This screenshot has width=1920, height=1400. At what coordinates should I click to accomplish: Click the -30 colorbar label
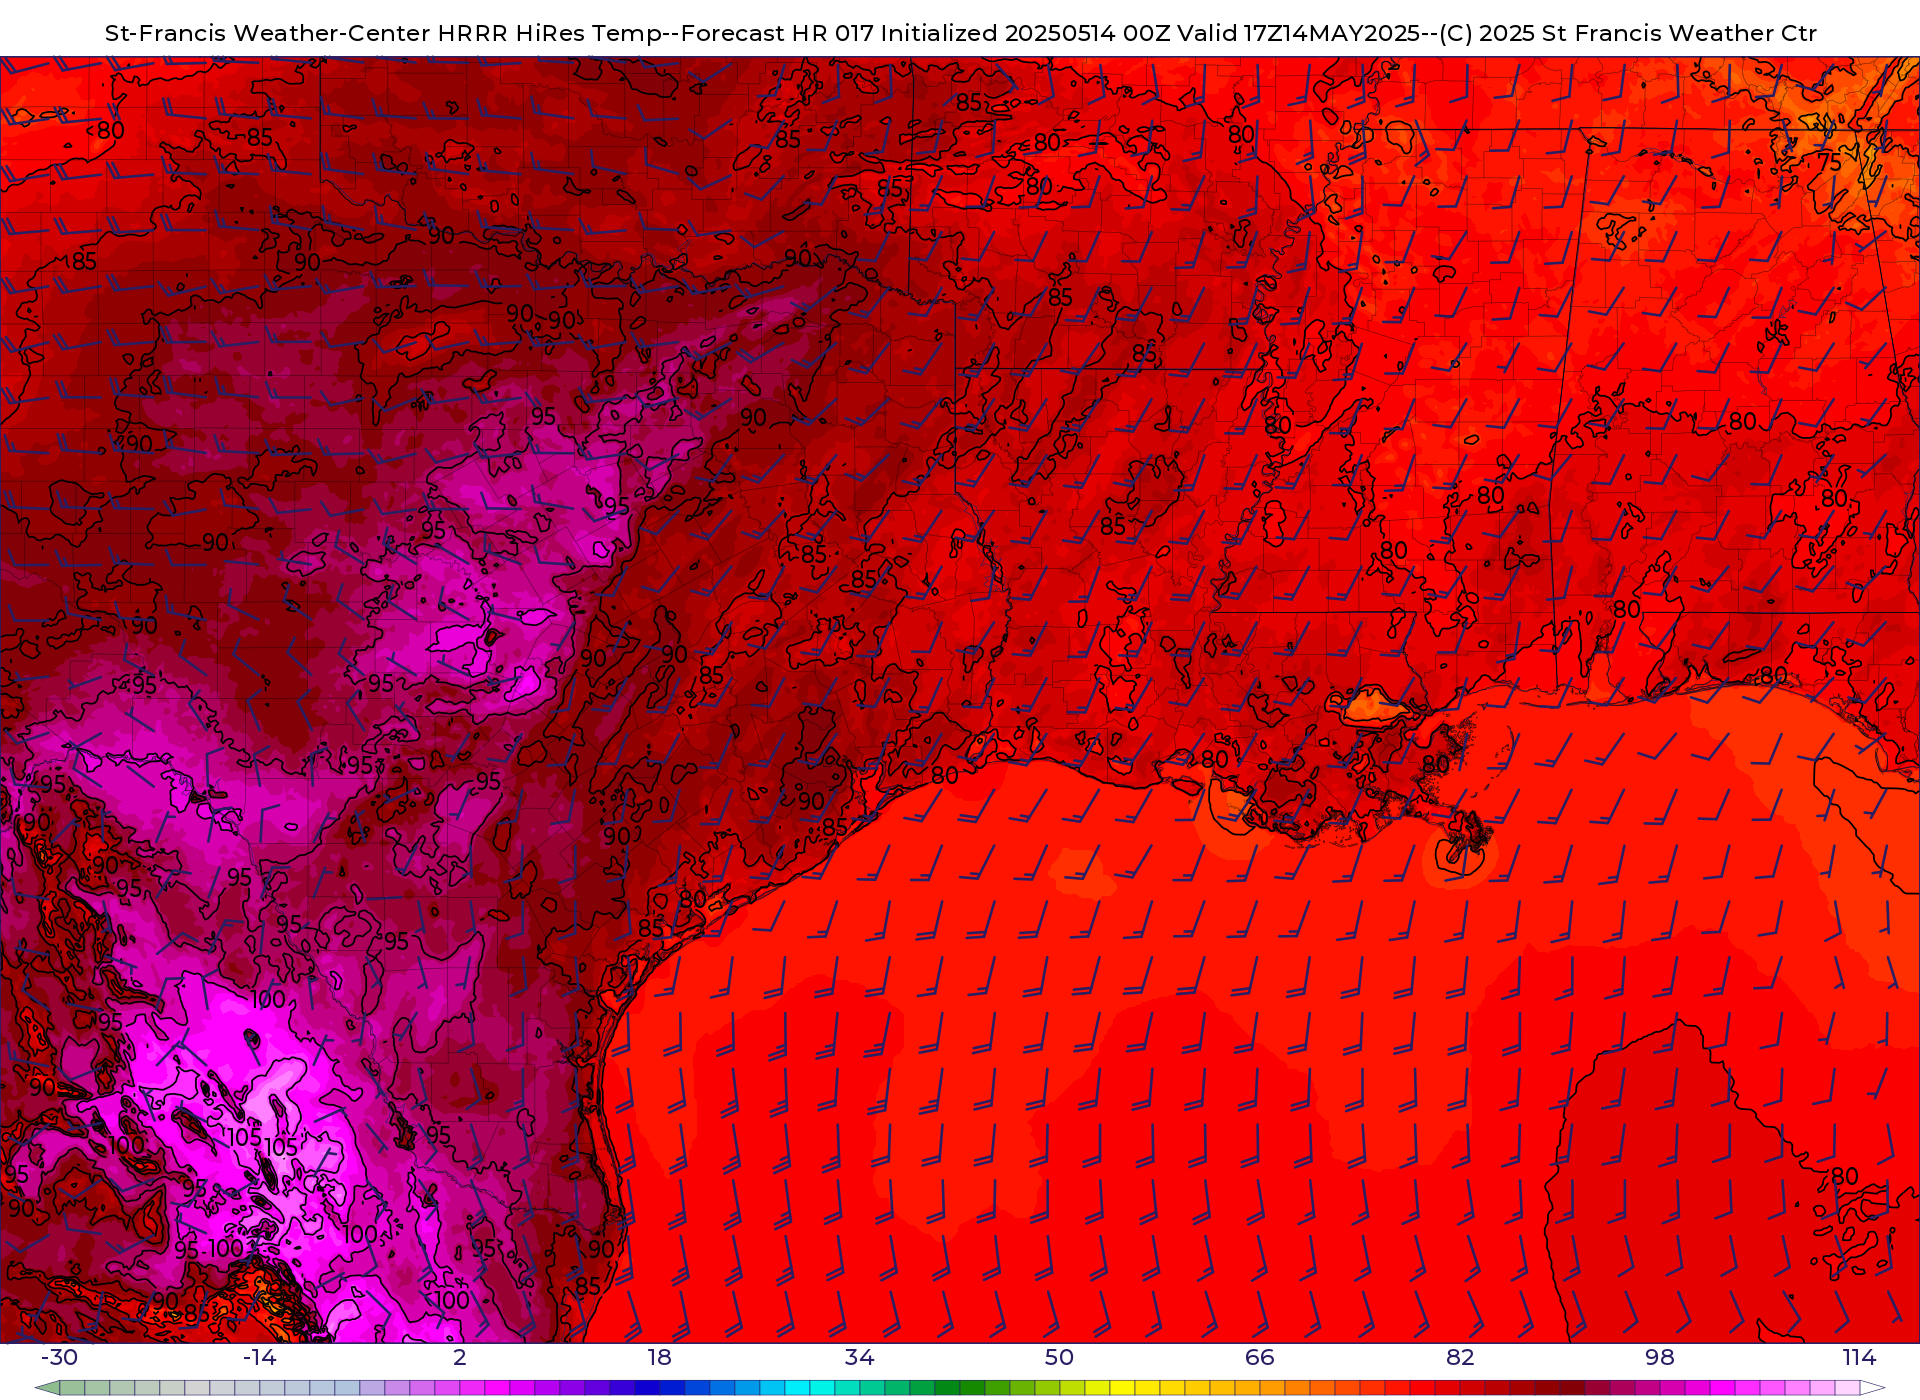click(x=59, y=1357)
